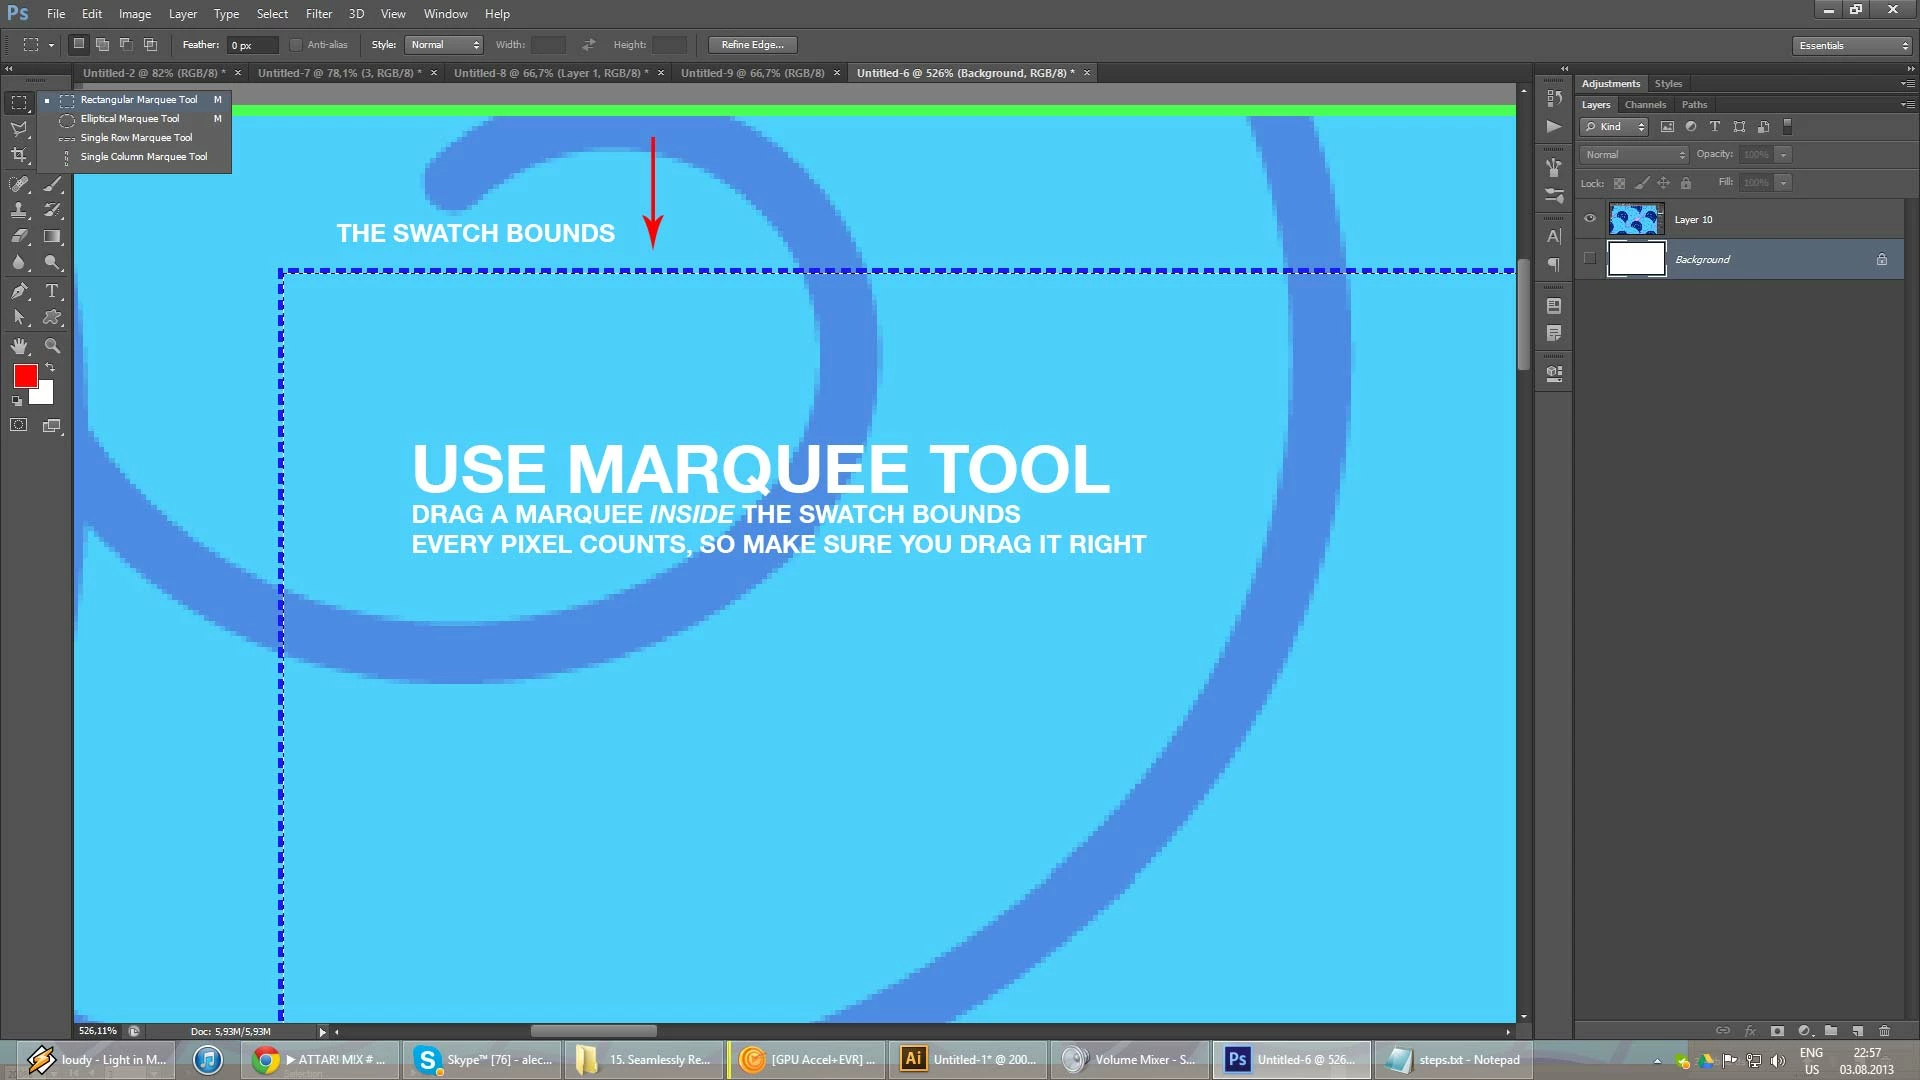Toggle layer filtering switch in Layers panel
The width and height of the screenshot is (1920, 1080).
[1788, 127]
